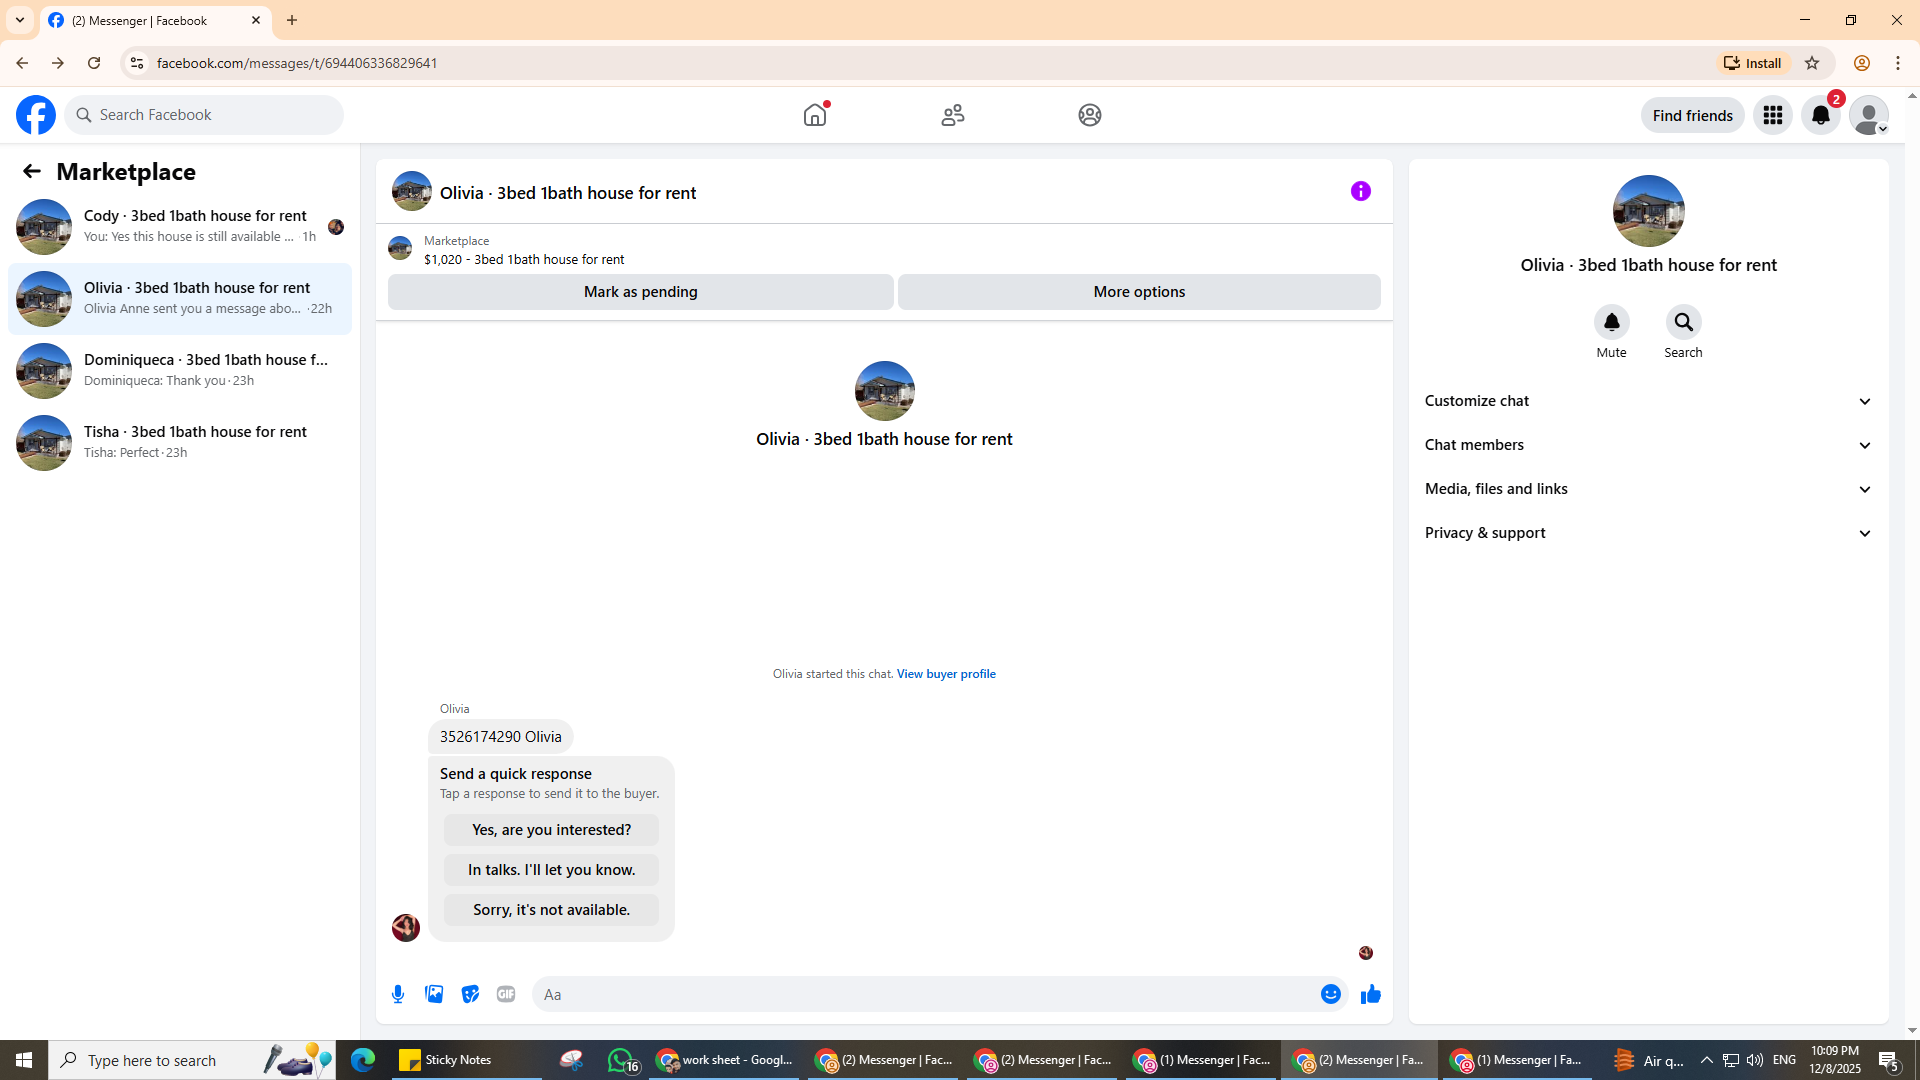The width and height of the screenshot is (1920, 1080).
Task: Open the account profile avatar menu
Action: tap(1869, 115)
